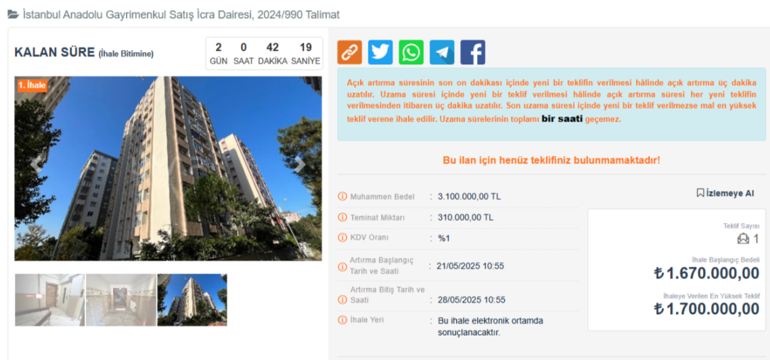Image resolution: width=770 pixels, height=360 pixels.
Task: Add listing to watchlist via İzlemeye Al
Action: pos(725,193)
